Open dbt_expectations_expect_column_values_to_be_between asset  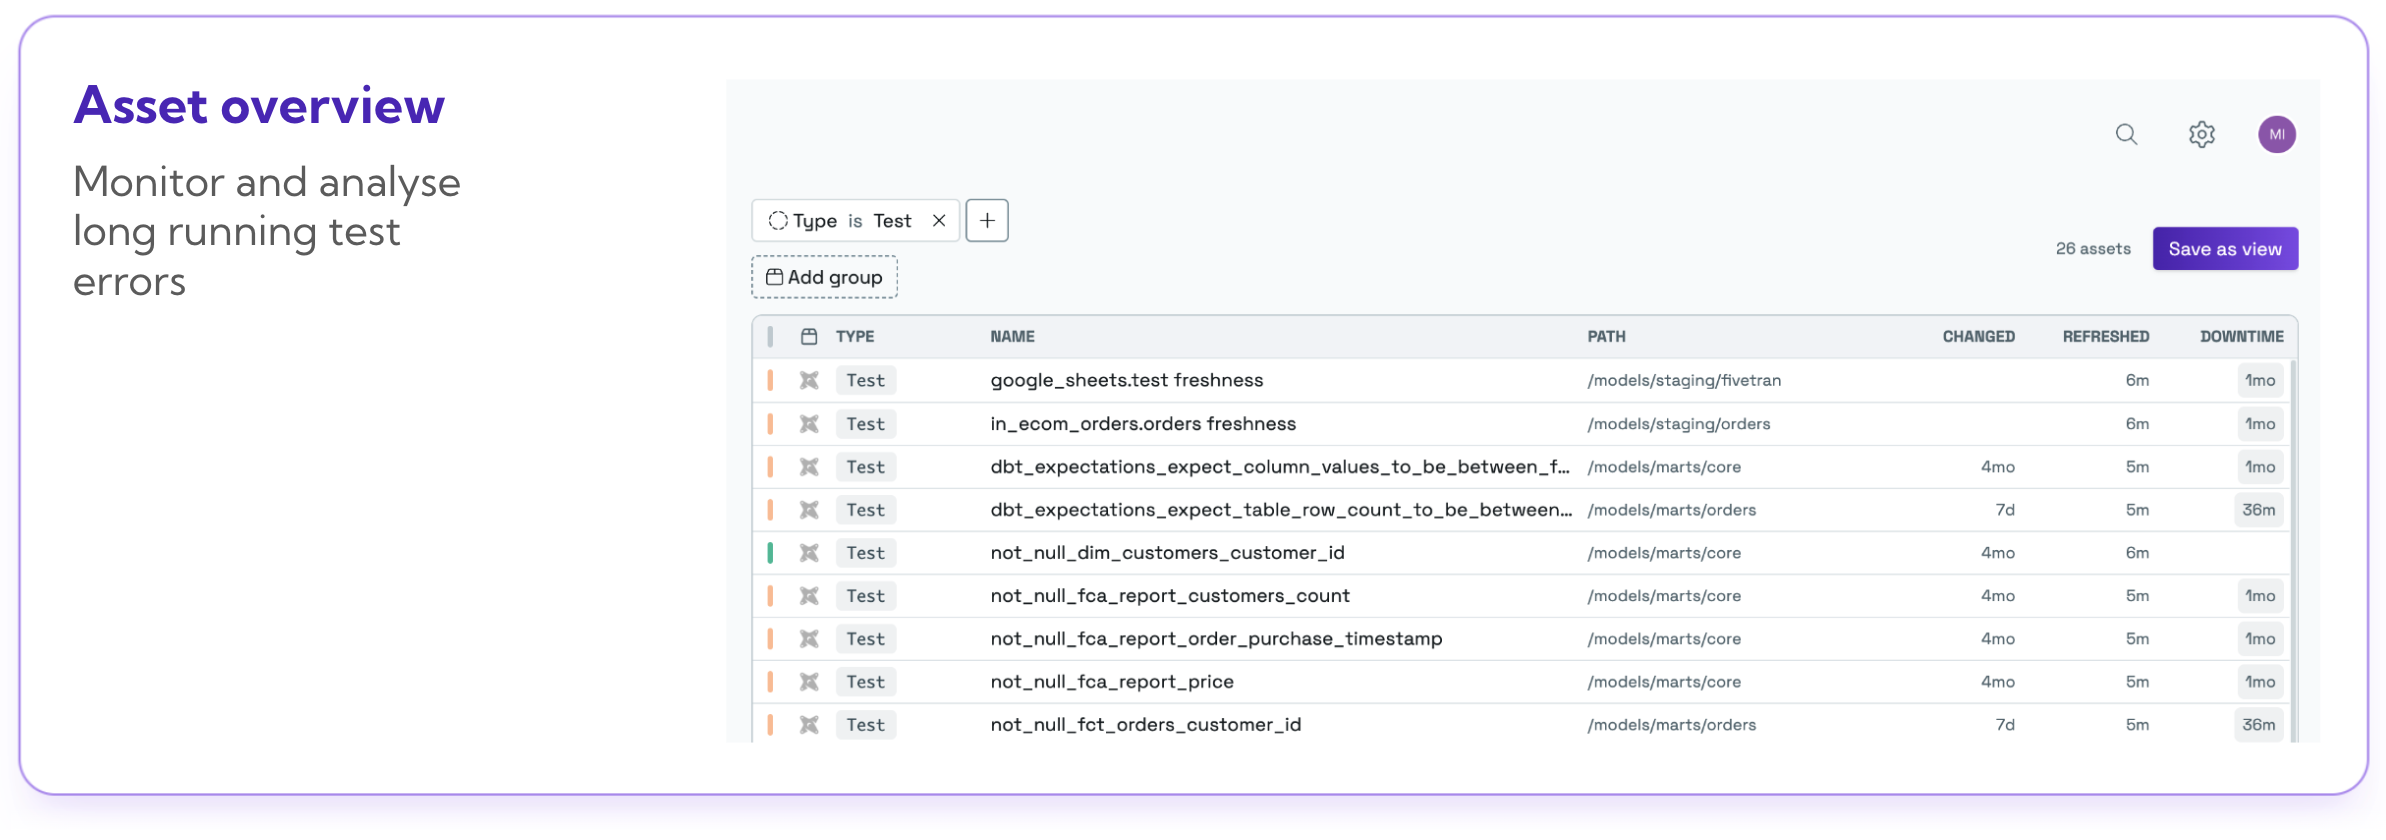point(1280,467)
